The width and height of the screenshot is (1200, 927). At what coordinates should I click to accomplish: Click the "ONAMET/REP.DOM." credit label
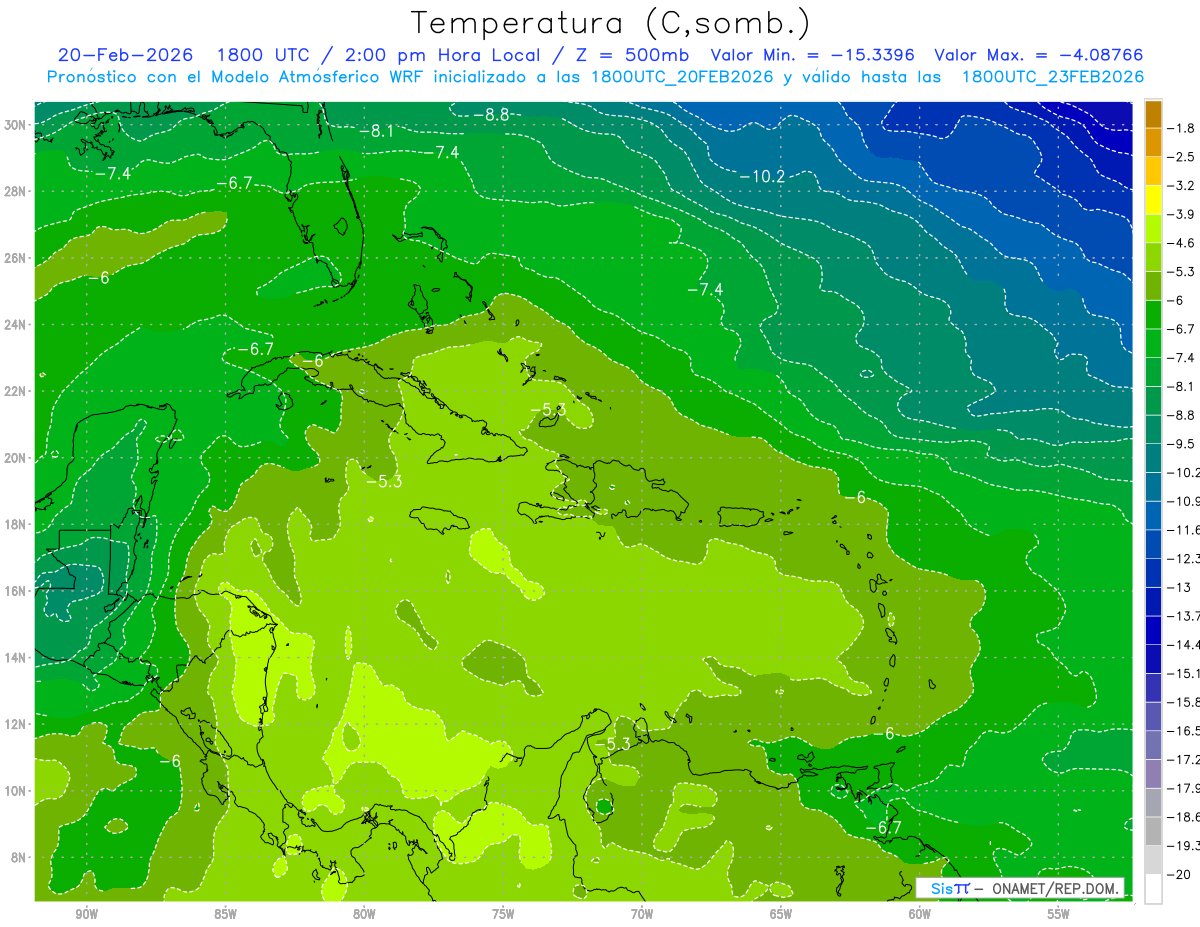pyautogui.click(x=1055, y=888)
